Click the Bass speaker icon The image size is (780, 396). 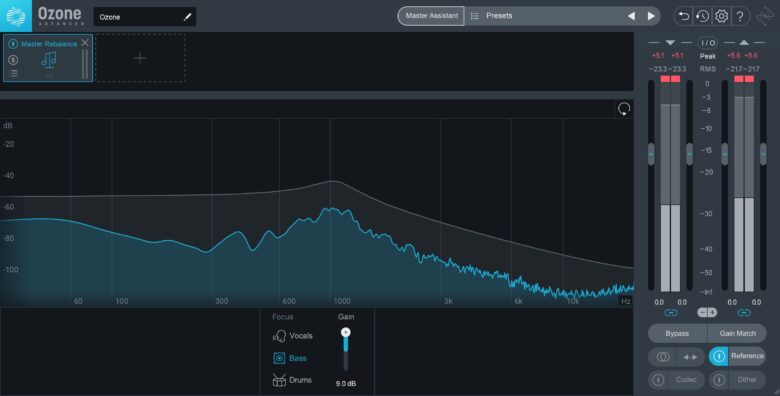[x=279, y=358]
